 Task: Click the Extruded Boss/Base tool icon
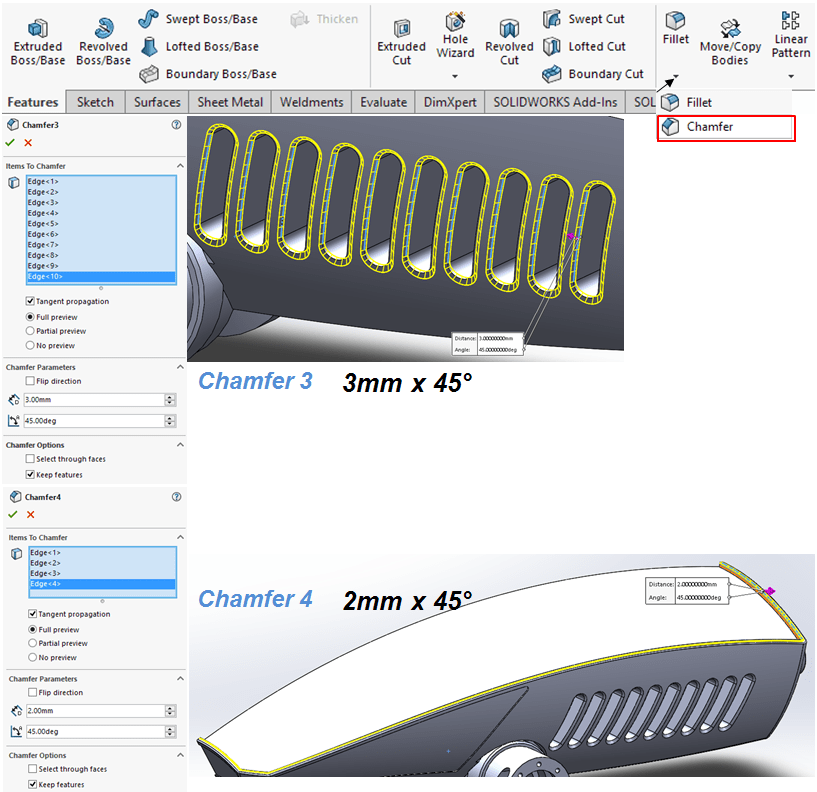pyautogui.click(x=37, y=28)
